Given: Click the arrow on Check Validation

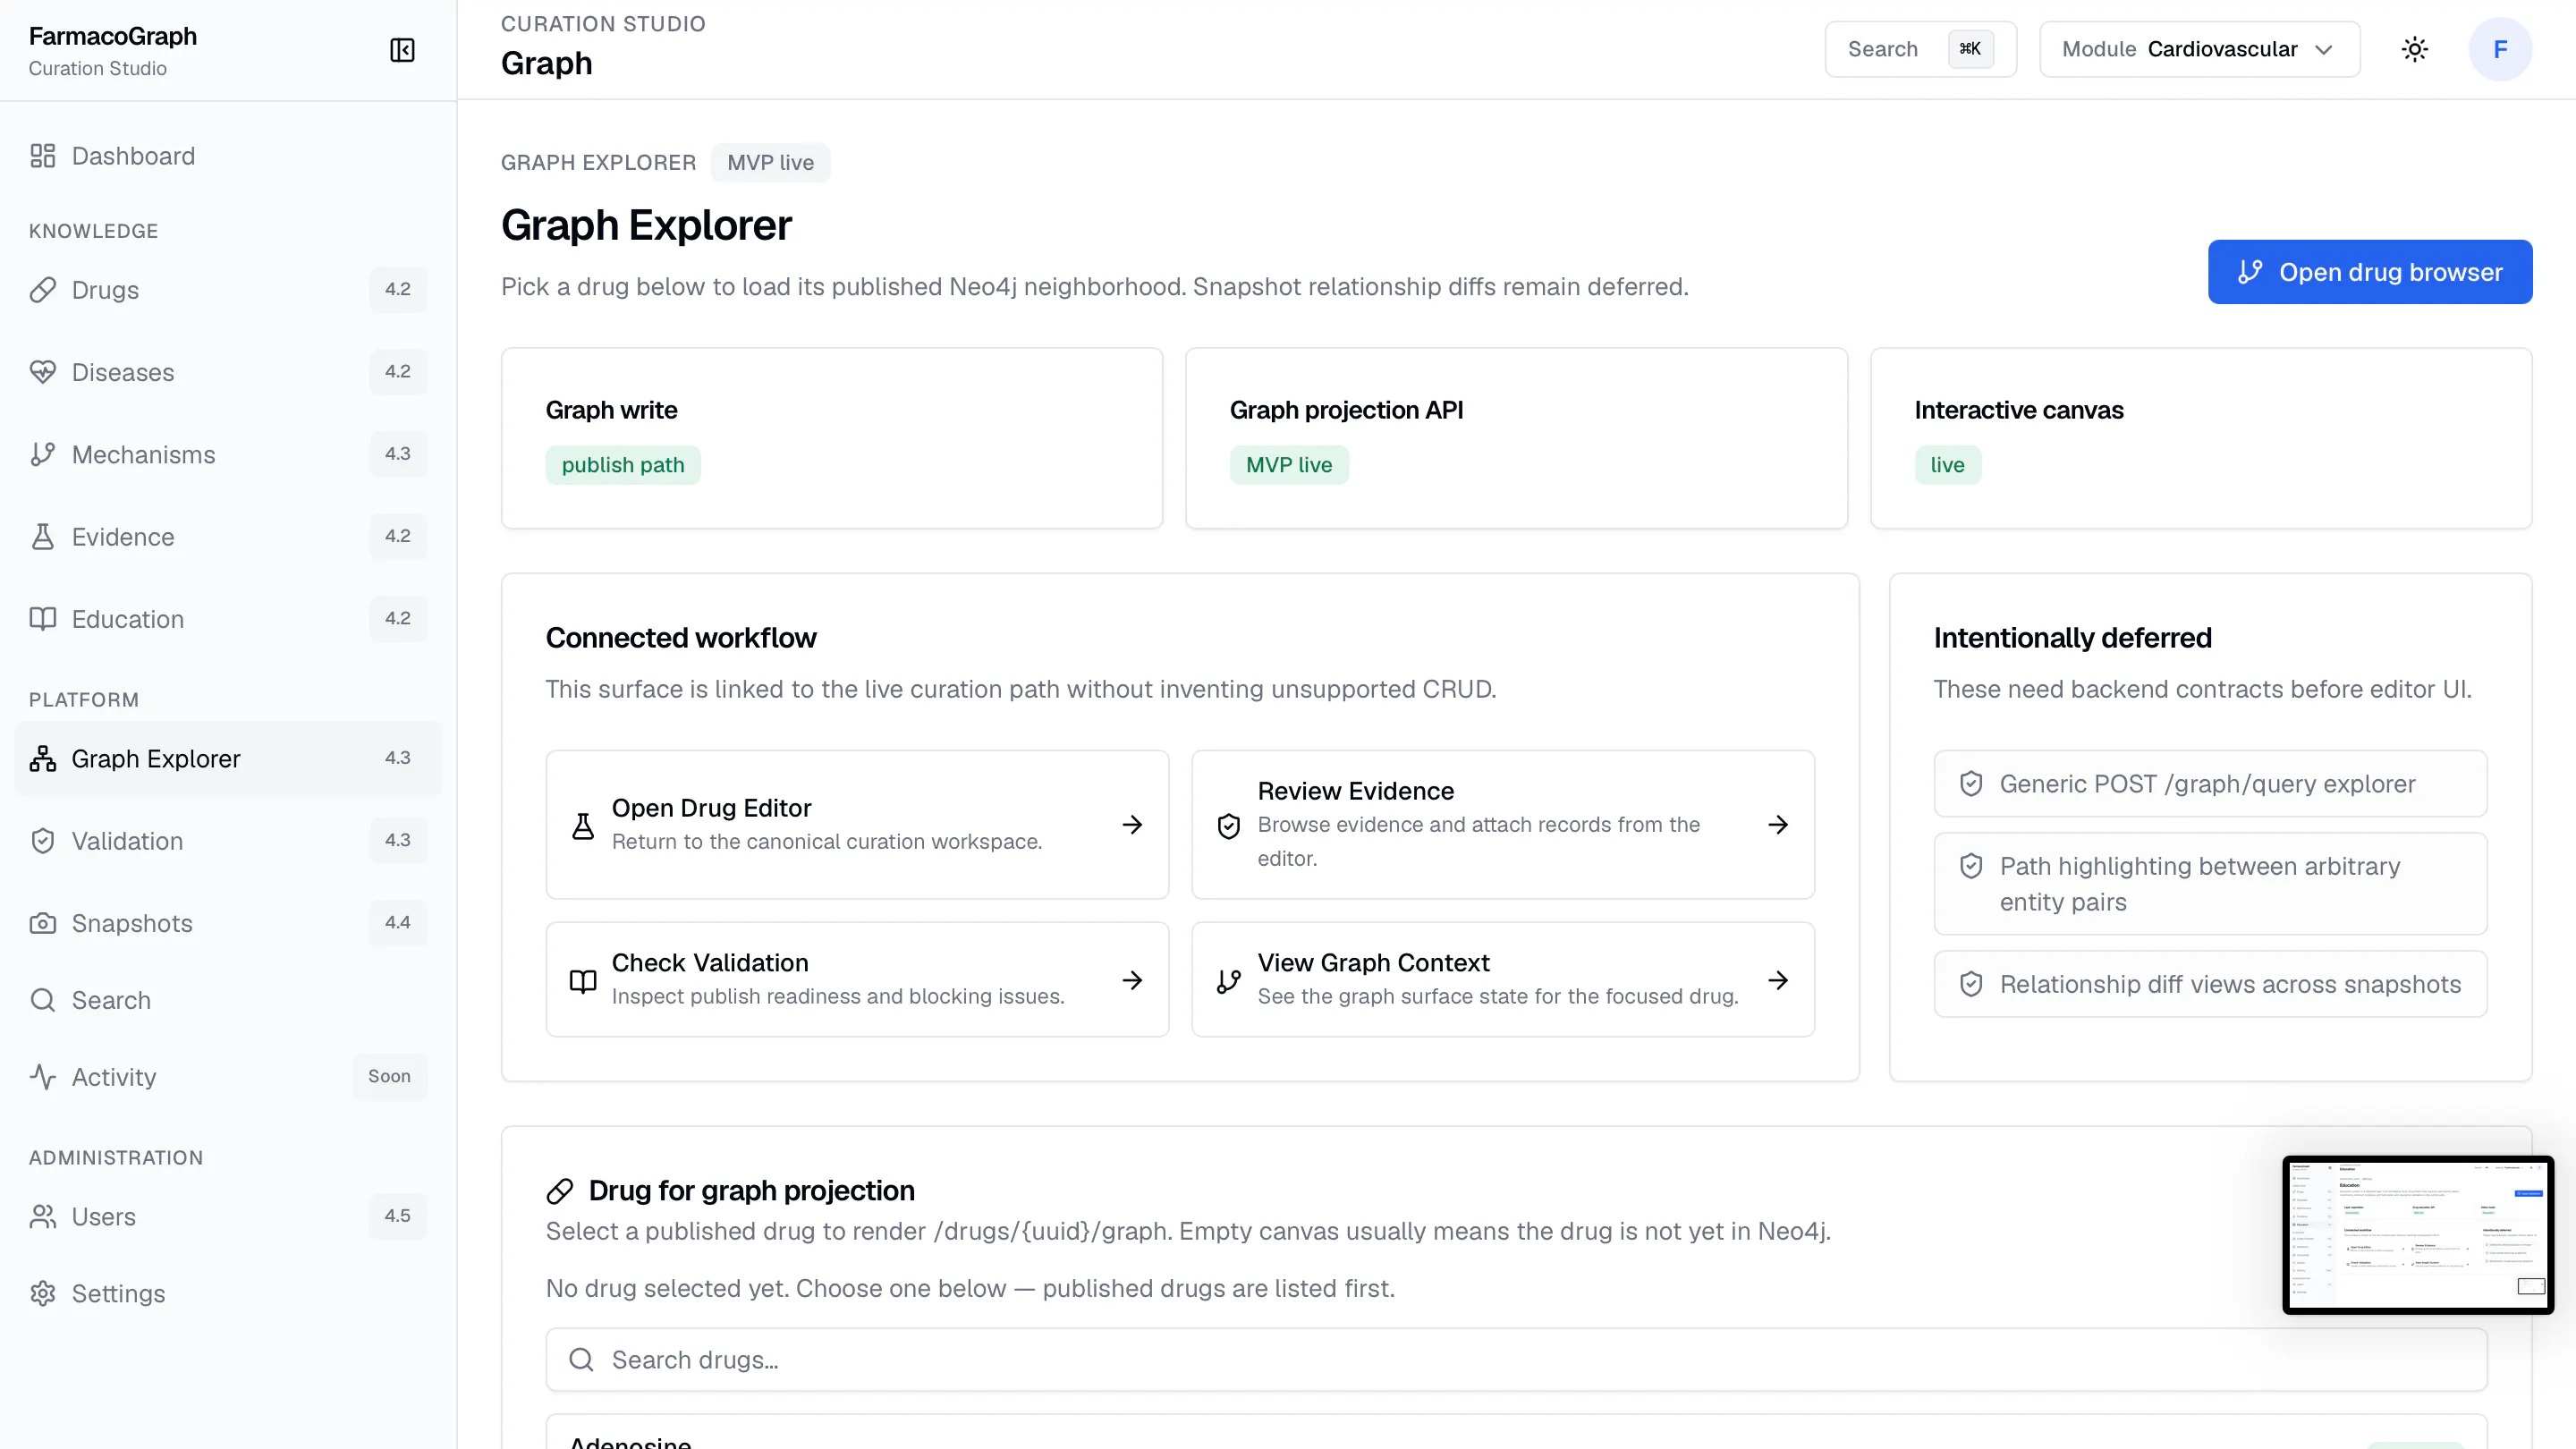Looking at the screenshot, I should coord(1132,980).
